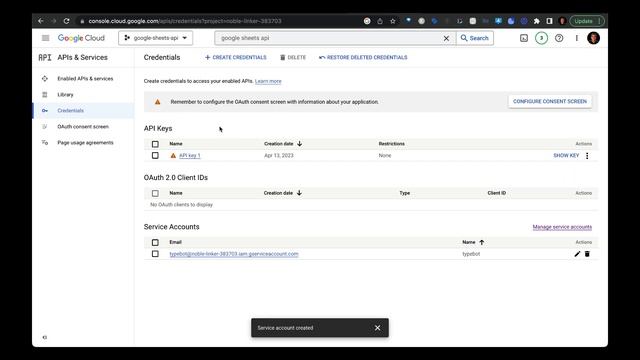Click the browser back arrow

[x=41, y=21]
